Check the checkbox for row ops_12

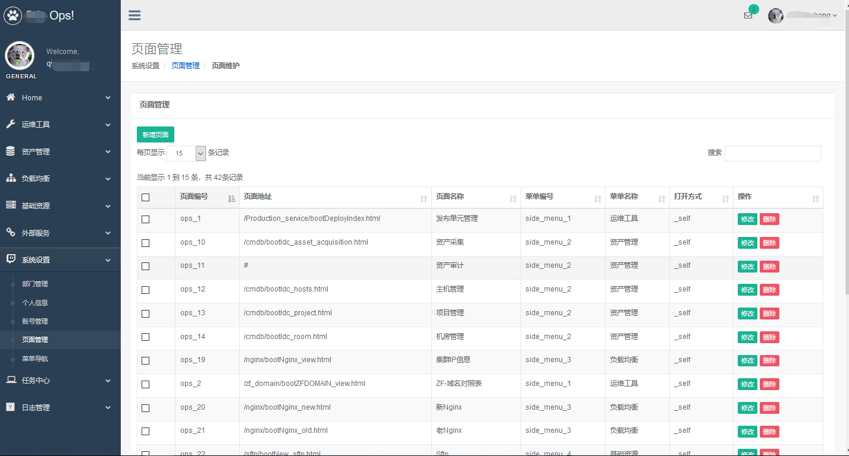(x=146, y=290)
